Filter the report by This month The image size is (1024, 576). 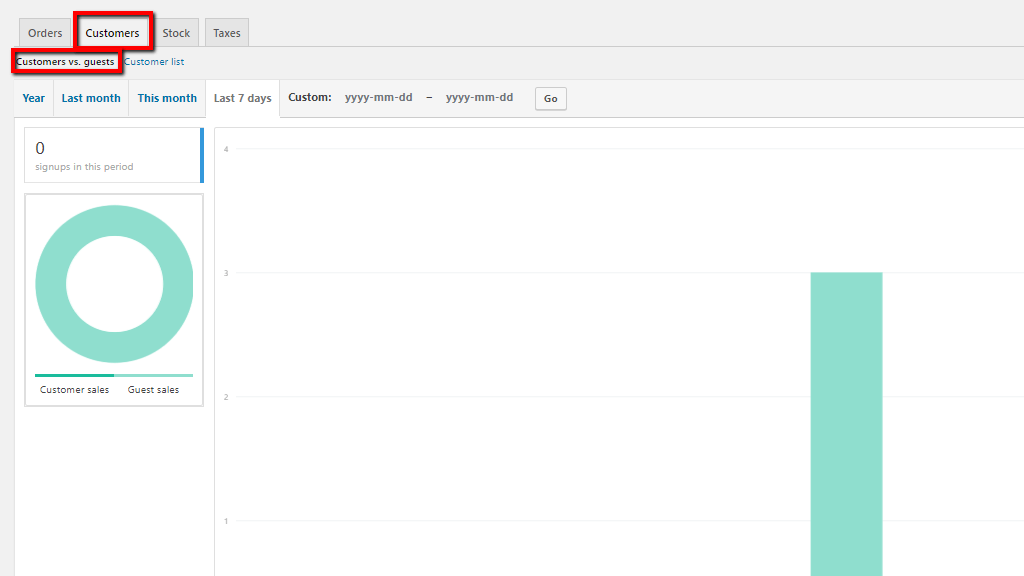pyautogui.click(x=167, y=98)
